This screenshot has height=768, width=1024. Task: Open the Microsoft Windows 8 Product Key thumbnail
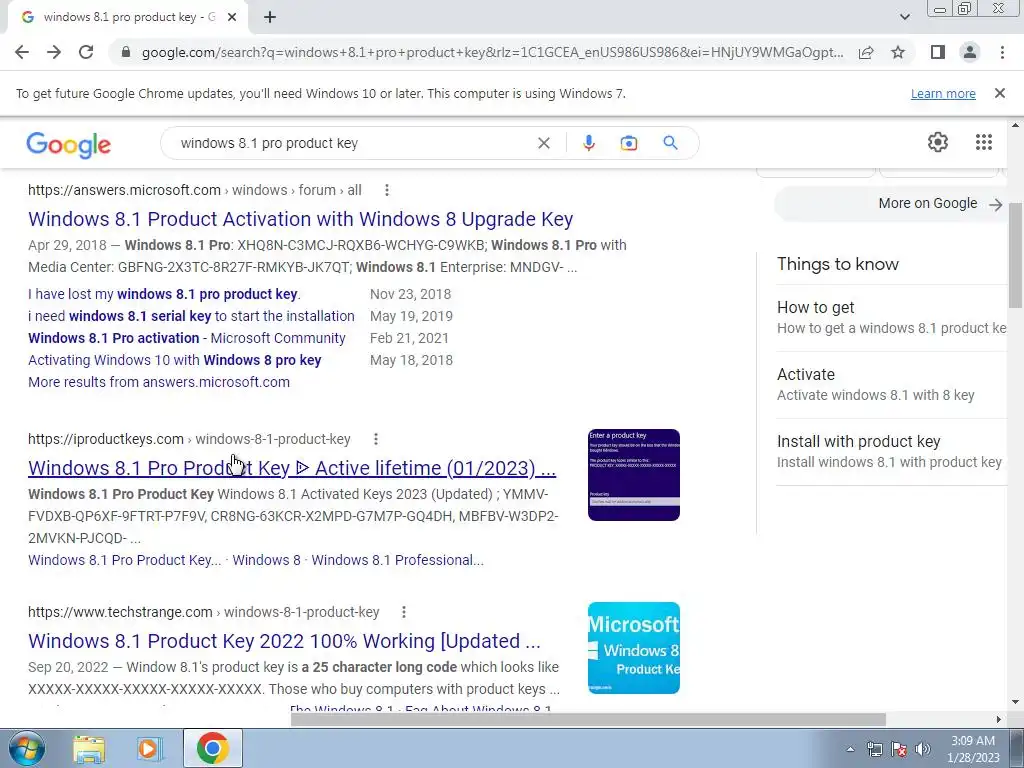(633, 648)
